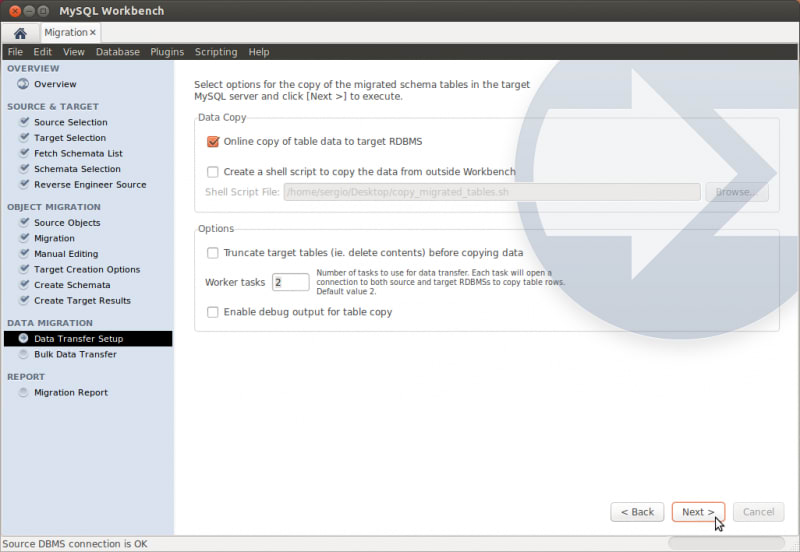Click the Schemata Selection checkmark icon
The height and width of the screenshot is (552, 800).
[x=24, y=168]
